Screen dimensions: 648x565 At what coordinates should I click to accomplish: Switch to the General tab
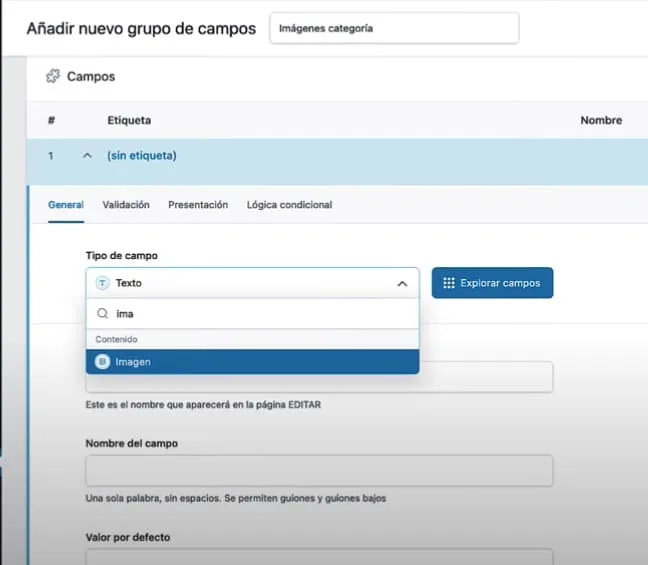[66, 205]
